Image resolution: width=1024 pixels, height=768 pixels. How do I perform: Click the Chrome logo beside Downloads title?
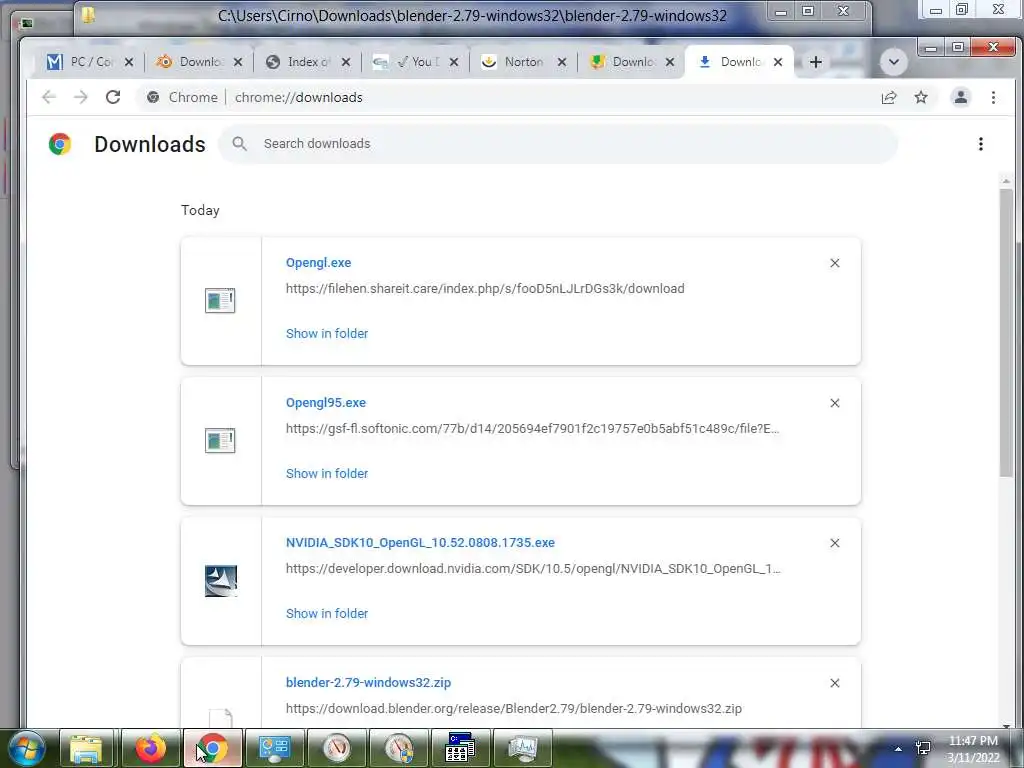[59, 144]
